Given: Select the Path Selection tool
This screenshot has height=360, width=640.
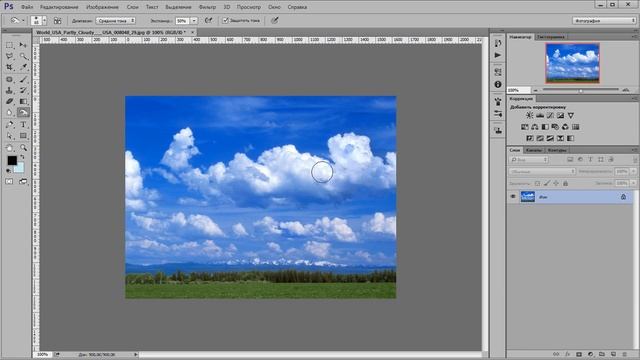Looking at the screenshot, I should 9,136.
